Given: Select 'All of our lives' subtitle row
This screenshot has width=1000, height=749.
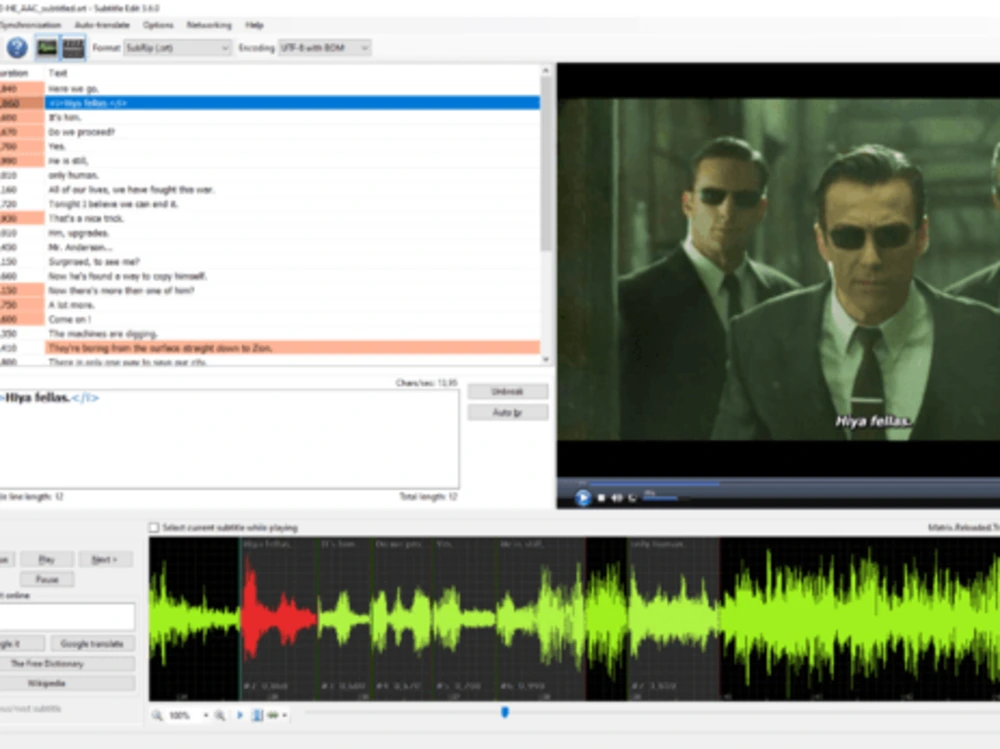Looking at the screenshot, I should pyautogui.click(x=269, y=189).
